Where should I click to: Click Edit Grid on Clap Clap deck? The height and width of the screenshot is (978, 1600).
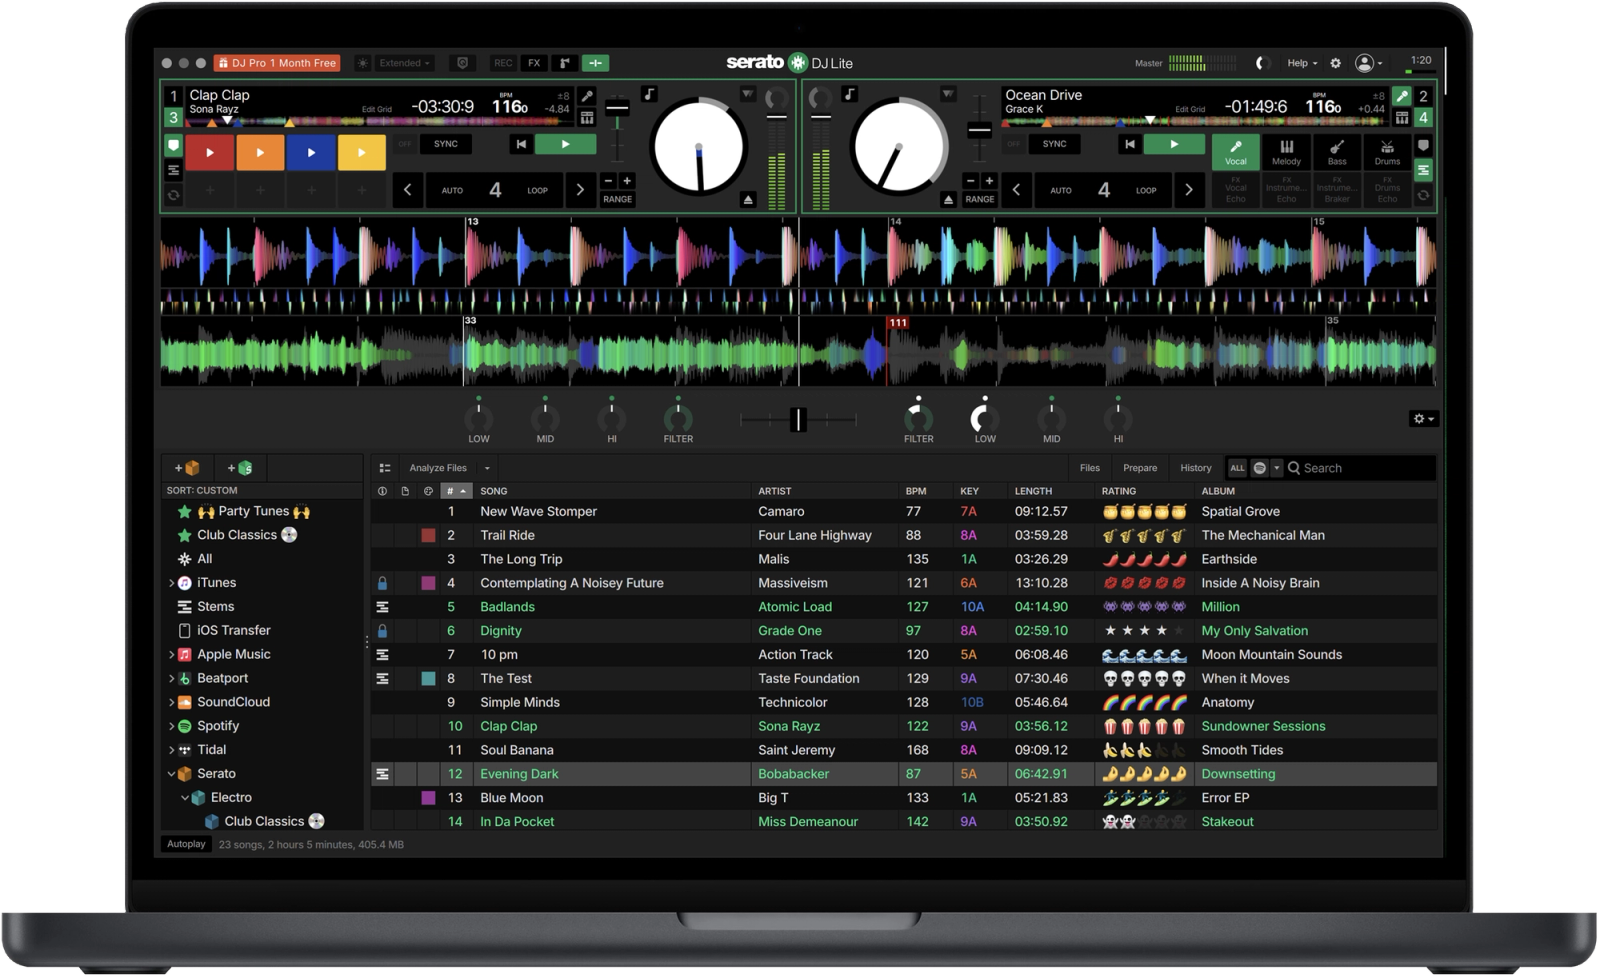pos(377,109)
